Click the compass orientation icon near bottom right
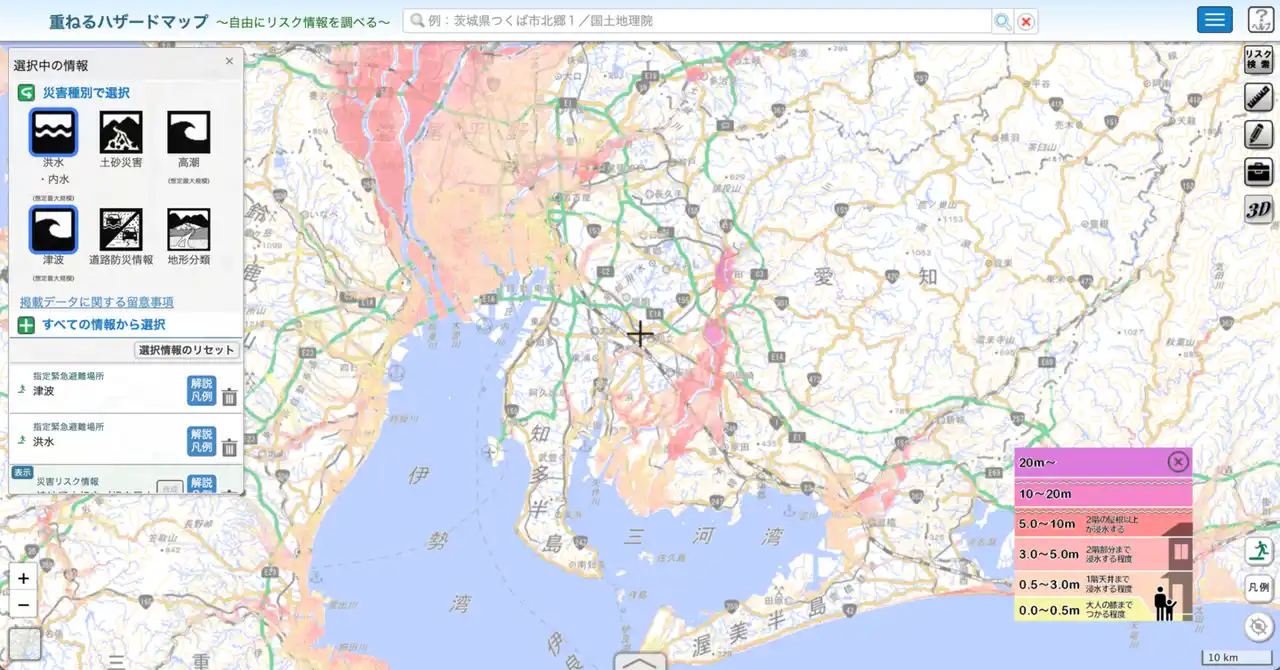The width and height of the screenshot is (1280, 670). click(x=1258, y=622)
